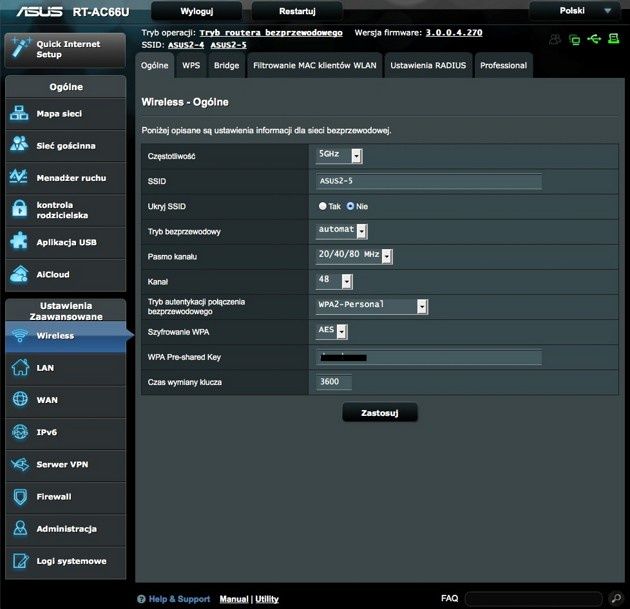Click the Ogólne sidebar section header
The height and width of the screenshot is (609, 630).
point(66,87)
